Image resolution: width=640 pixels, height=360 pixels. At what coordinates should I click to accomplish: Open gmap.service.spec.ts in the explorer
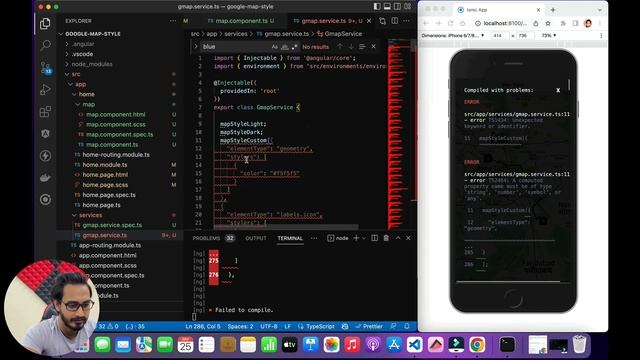tap(112, 225)
